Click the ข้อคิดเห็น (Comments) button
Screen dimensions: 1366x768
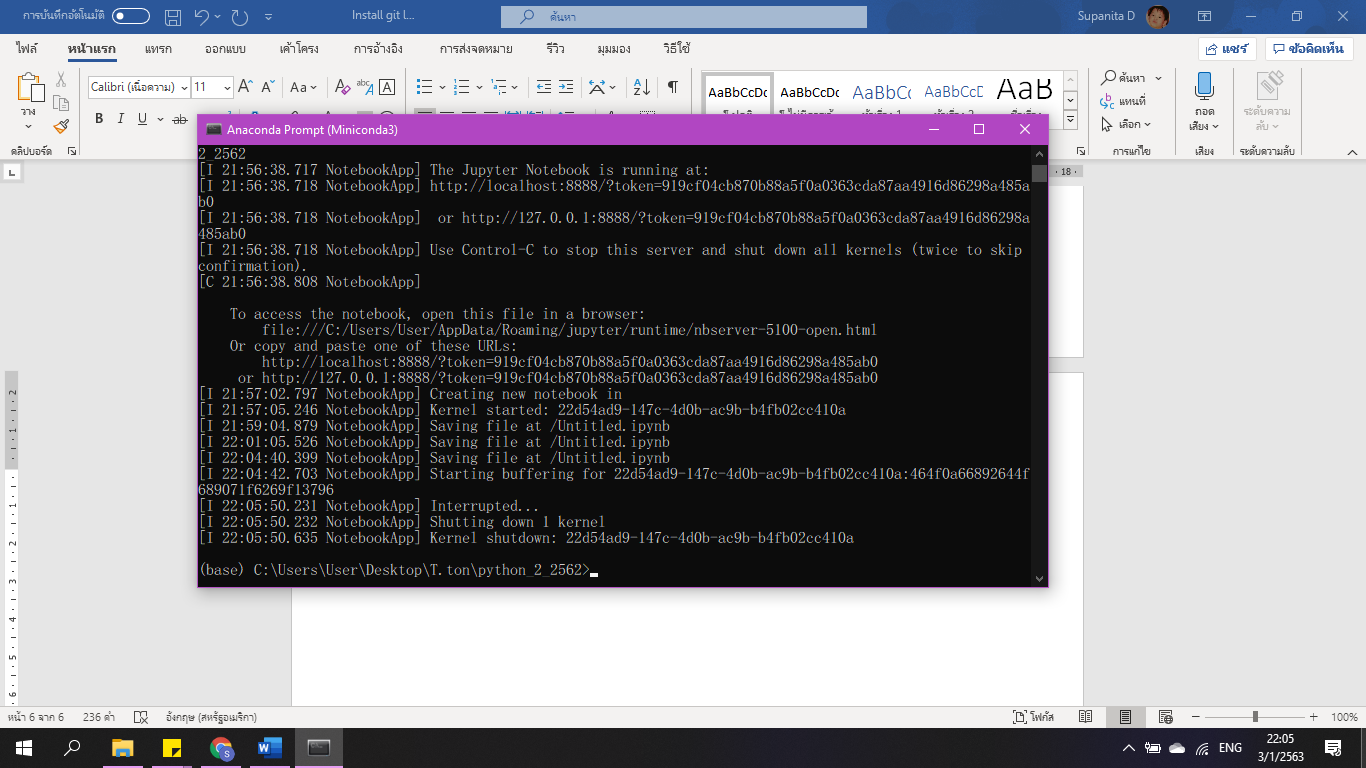click(1309, 49)
